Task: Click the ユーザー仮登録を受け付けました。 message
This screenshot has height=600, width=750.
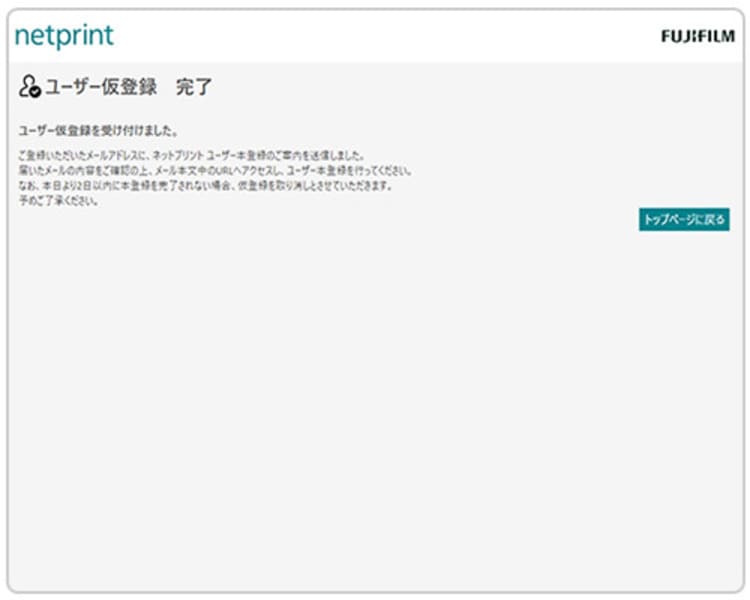Action: [x=98, y=131]
